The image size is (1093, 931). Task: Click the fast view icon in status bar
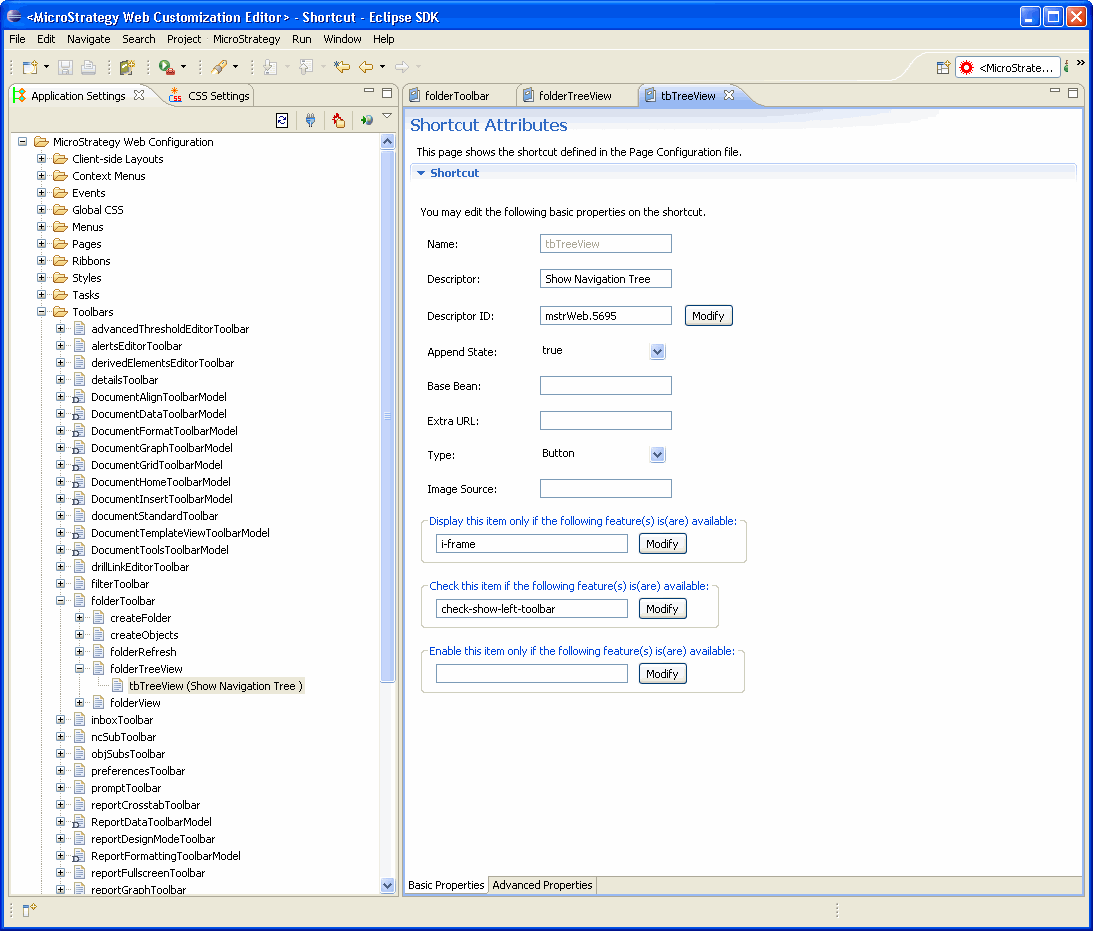[29, 909]
